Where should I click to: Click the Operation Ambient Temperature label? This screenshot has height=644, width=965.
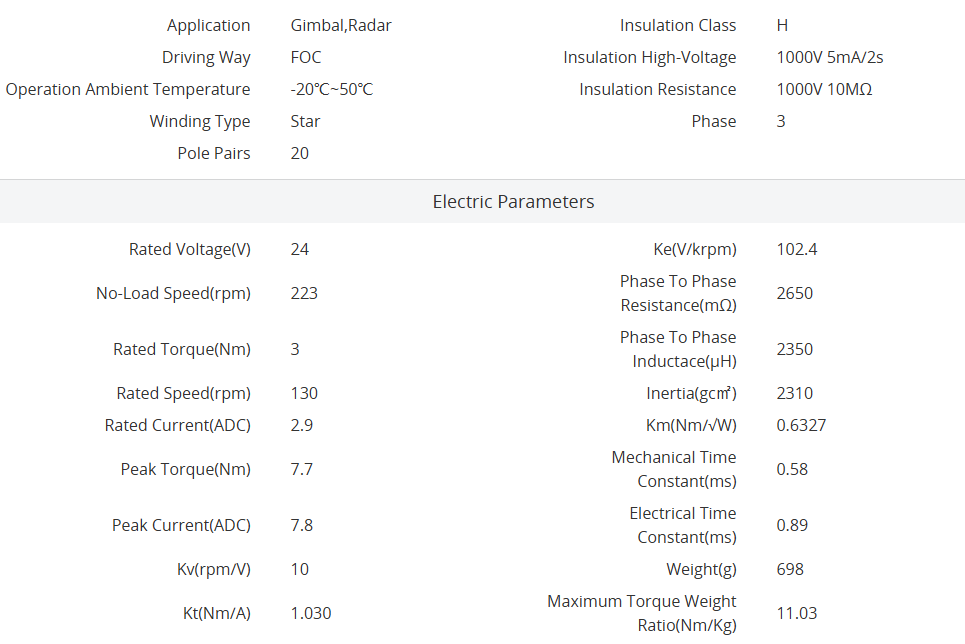click(128, 90)
